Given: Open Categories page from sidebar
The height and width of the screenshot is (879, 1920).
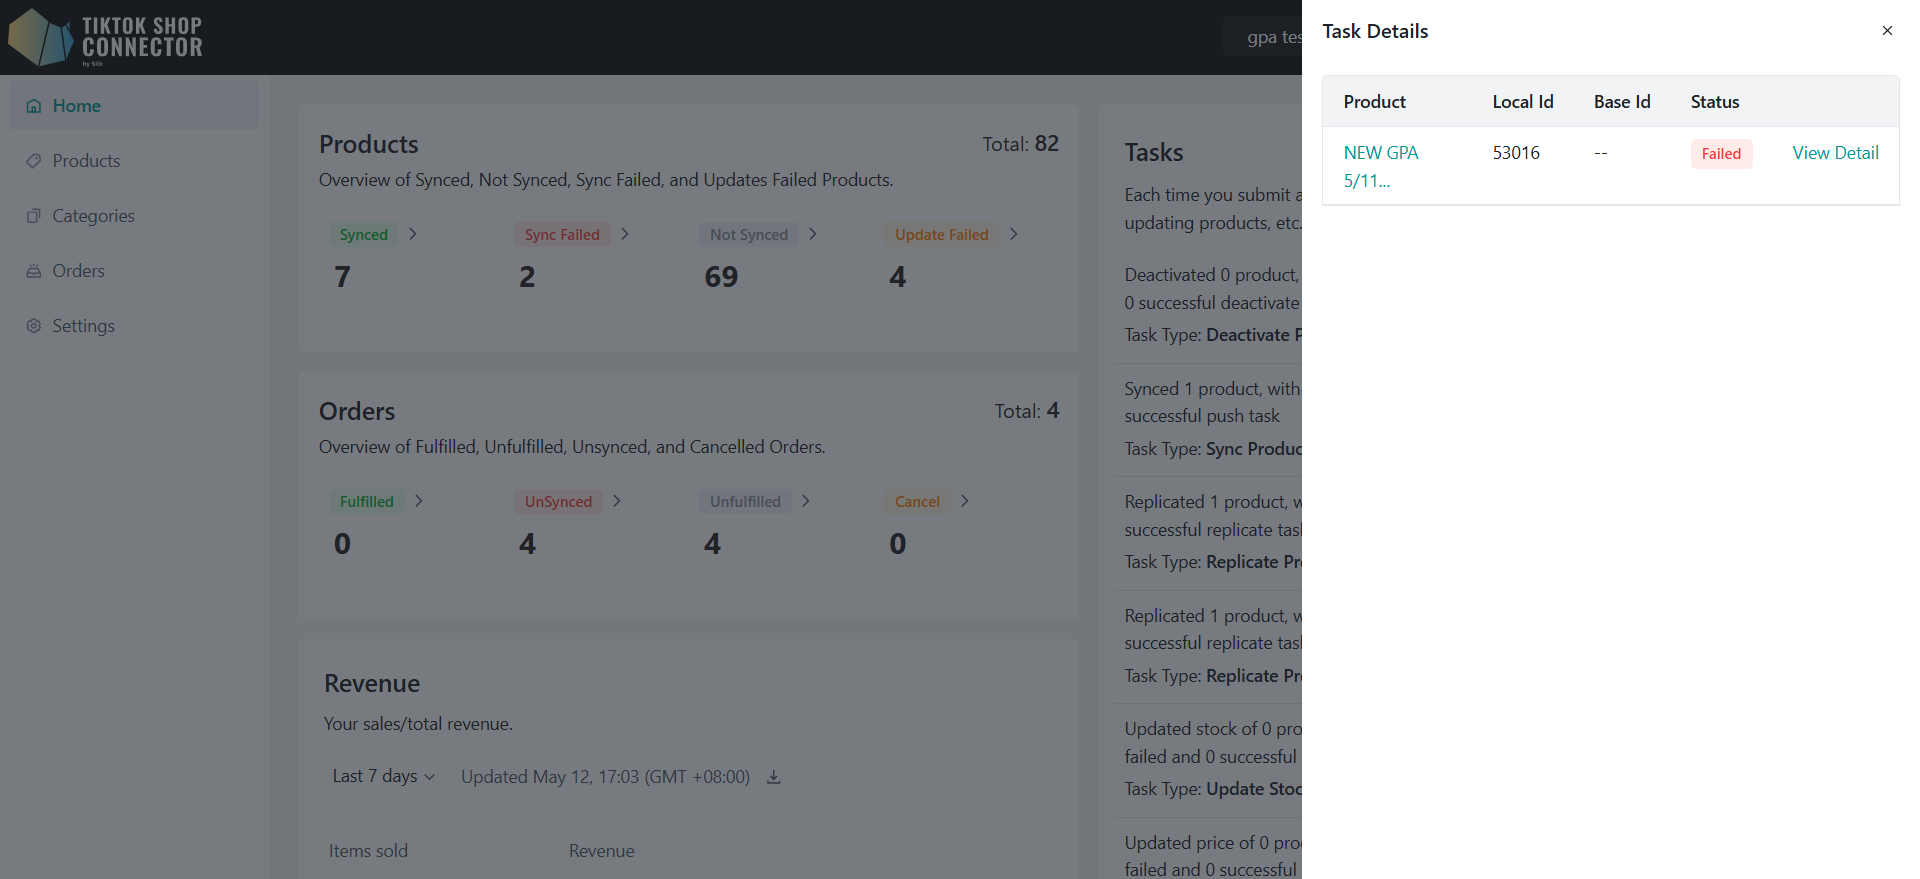Looking at the screenshot, I should click(x=134, y=216).
